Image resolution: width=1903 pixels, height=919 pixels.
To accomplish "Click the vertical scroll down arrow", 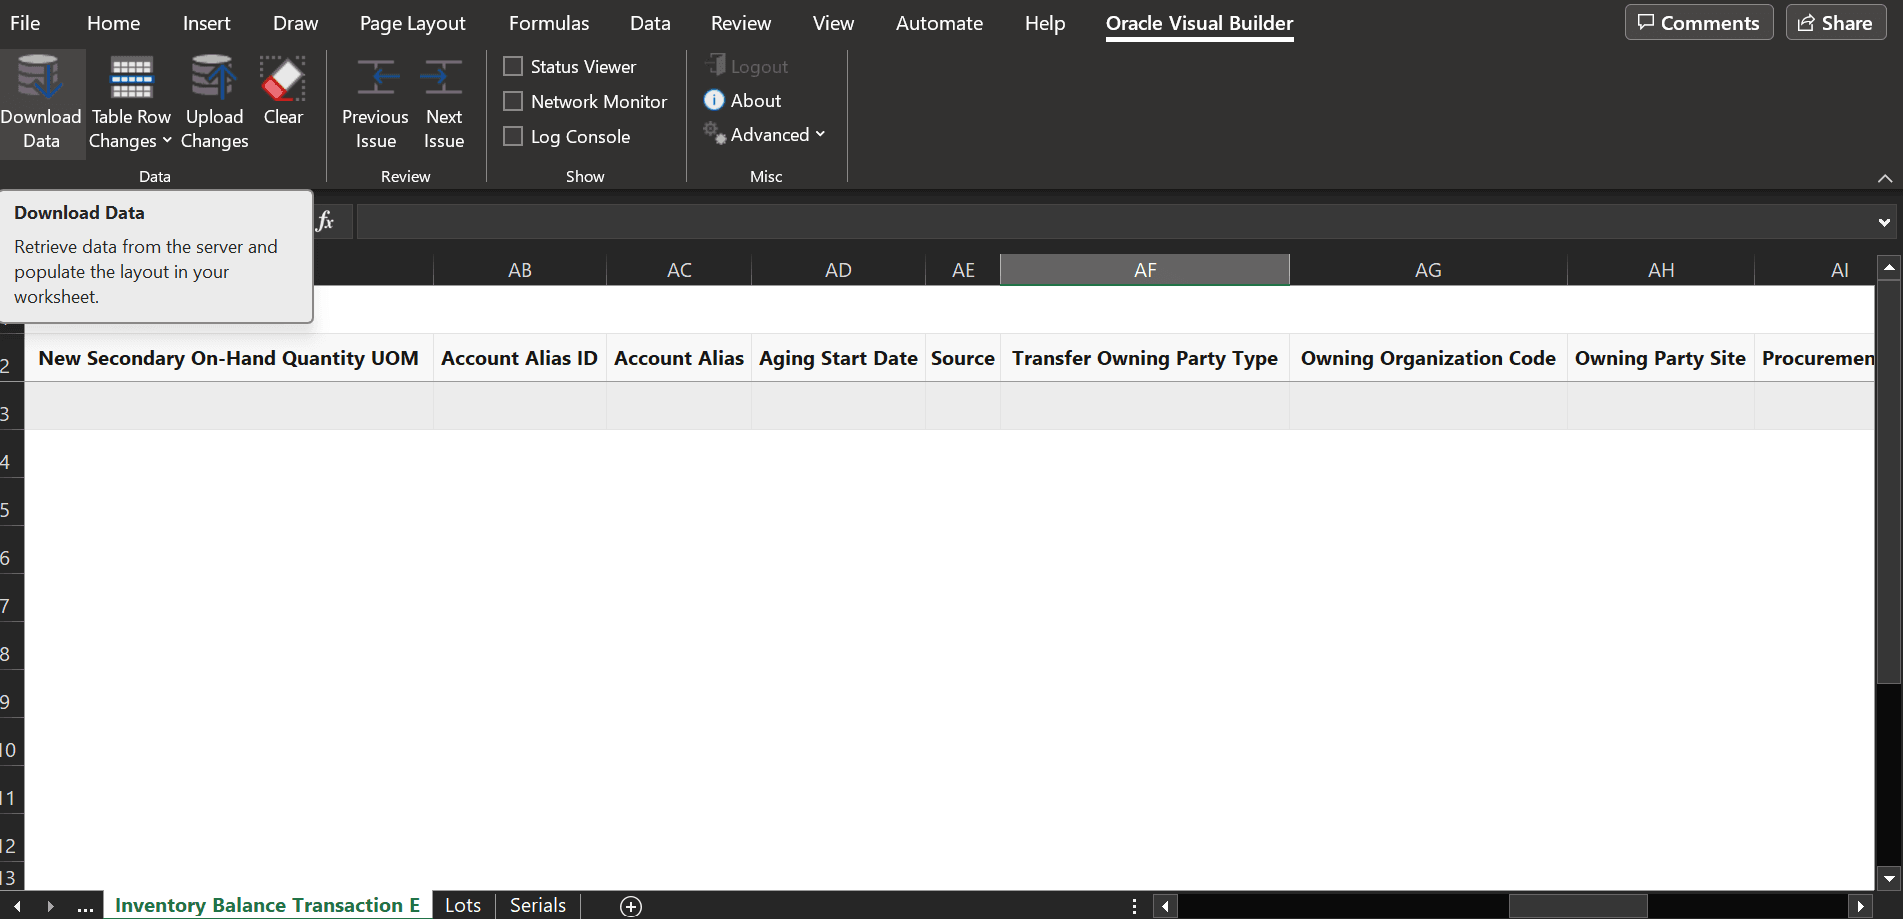I will (1889, 879).
